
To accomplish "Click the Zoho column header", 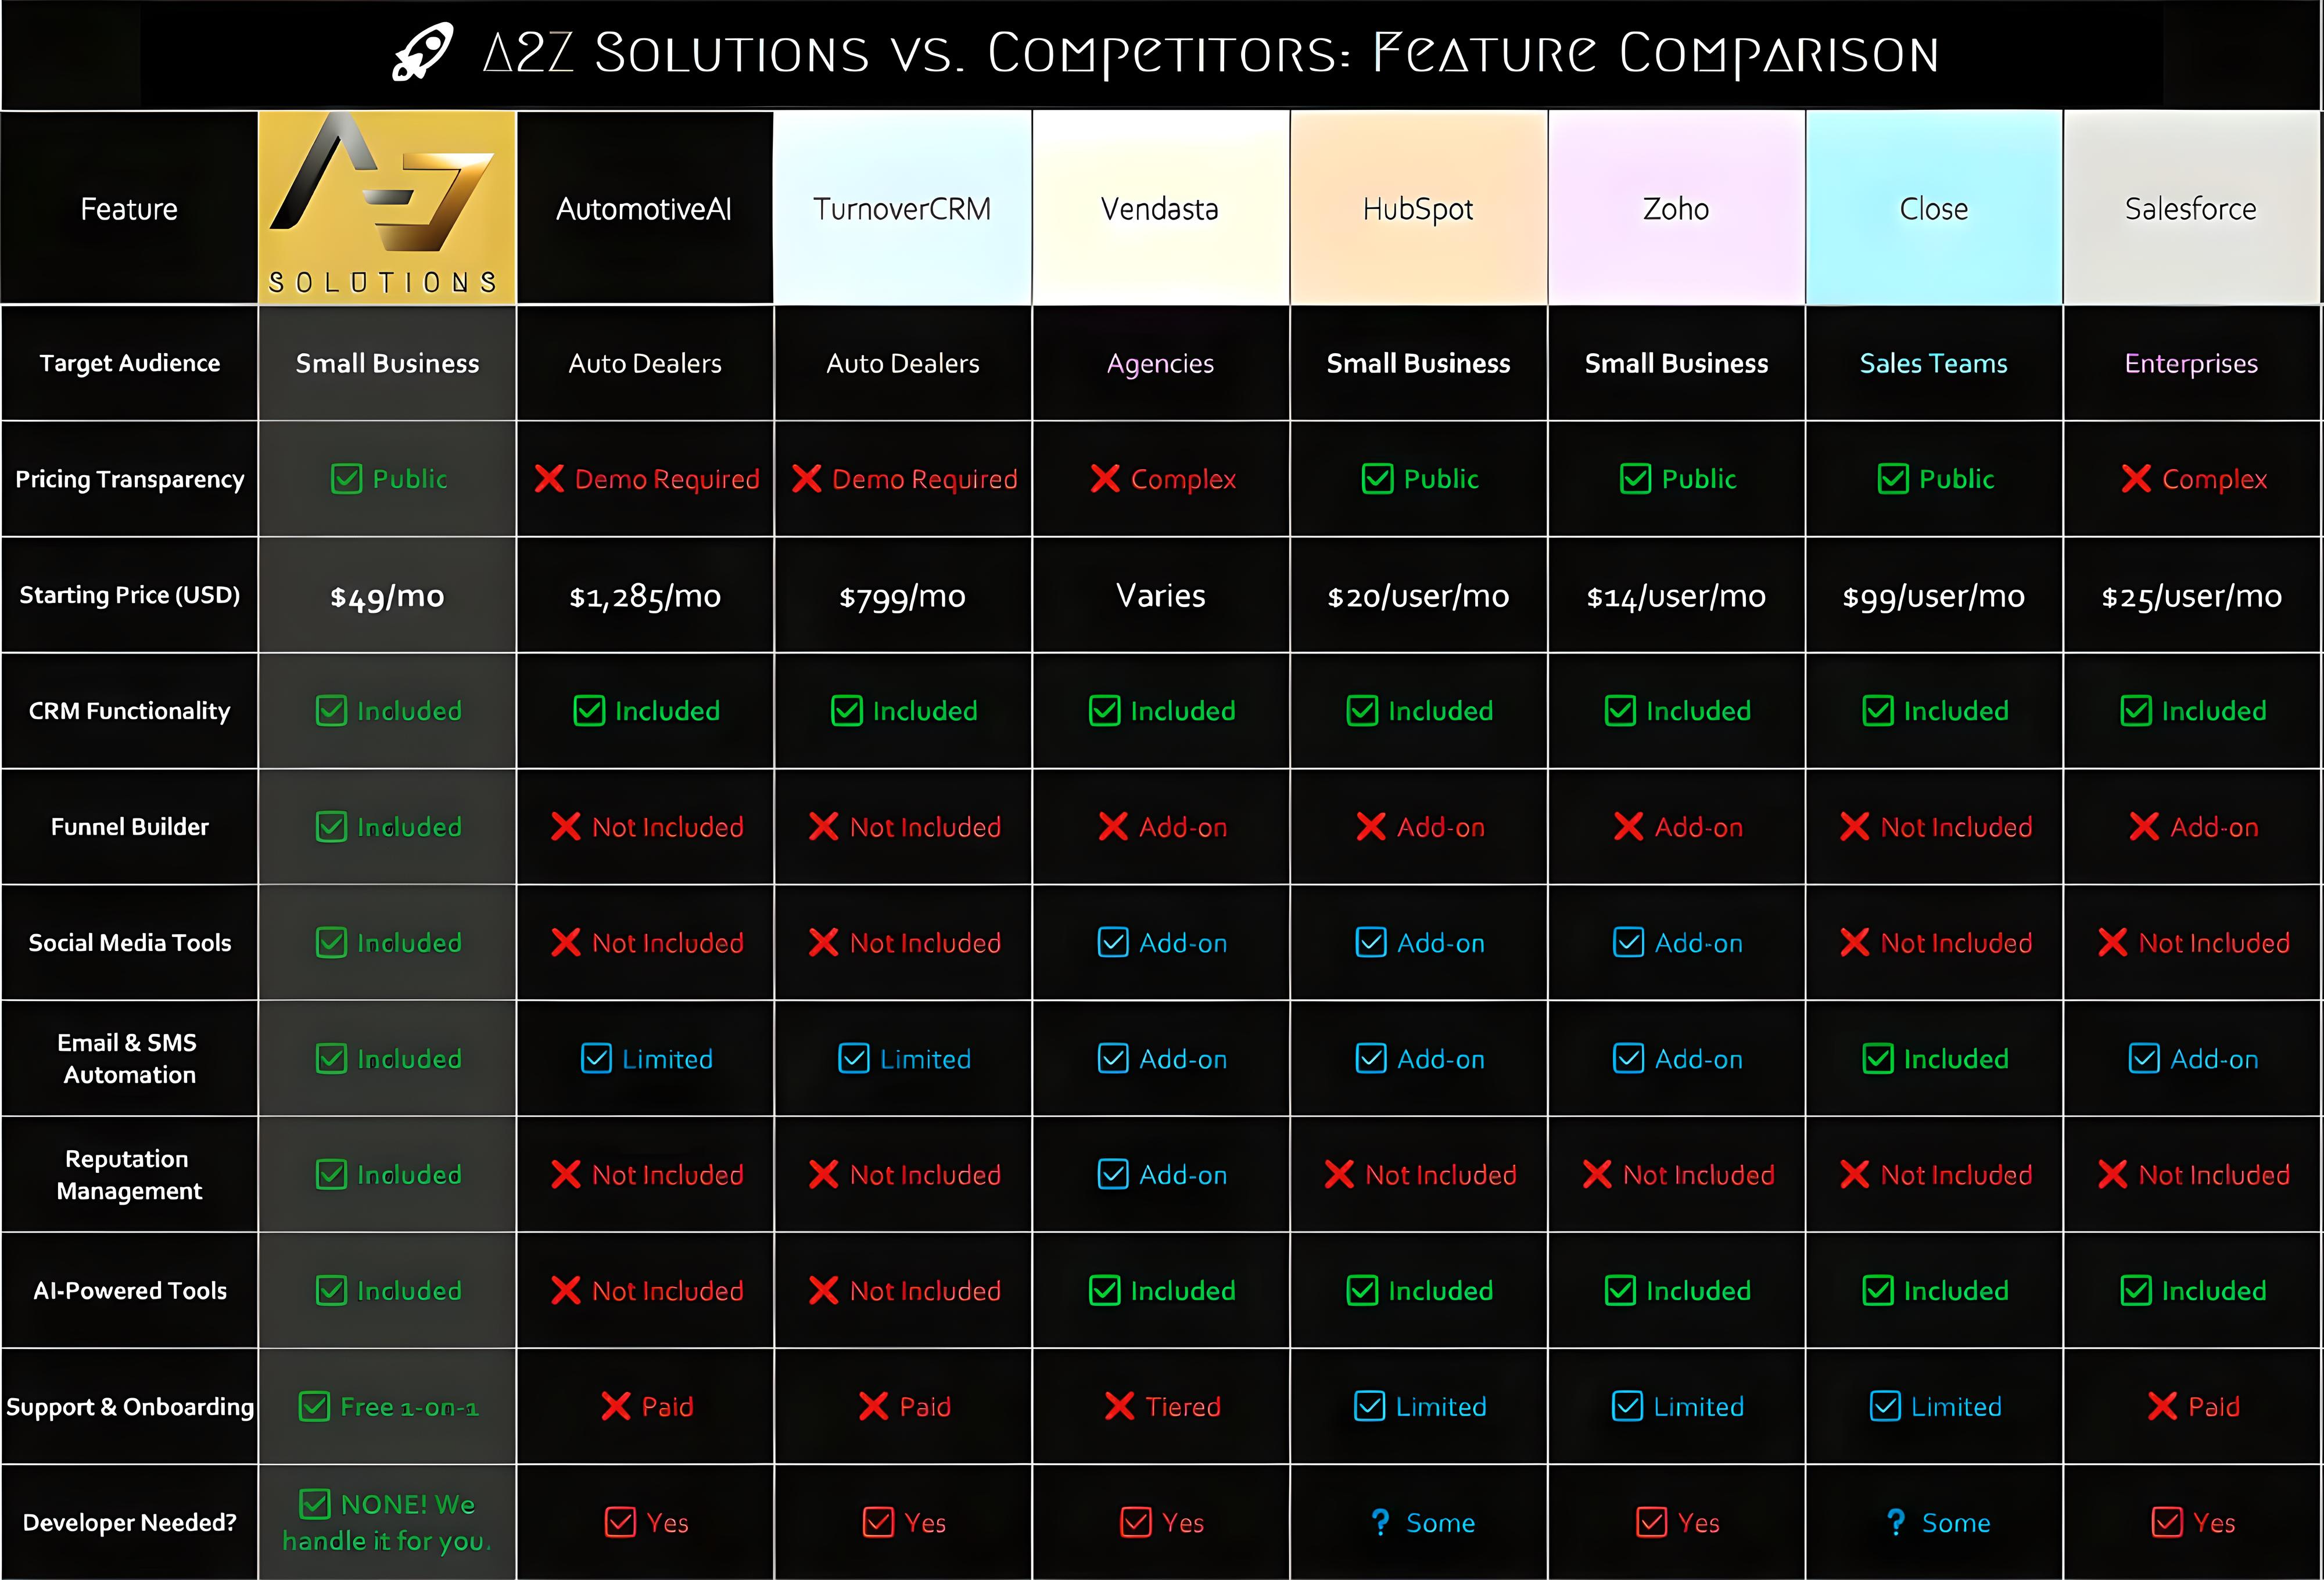I will [1676, 208].
